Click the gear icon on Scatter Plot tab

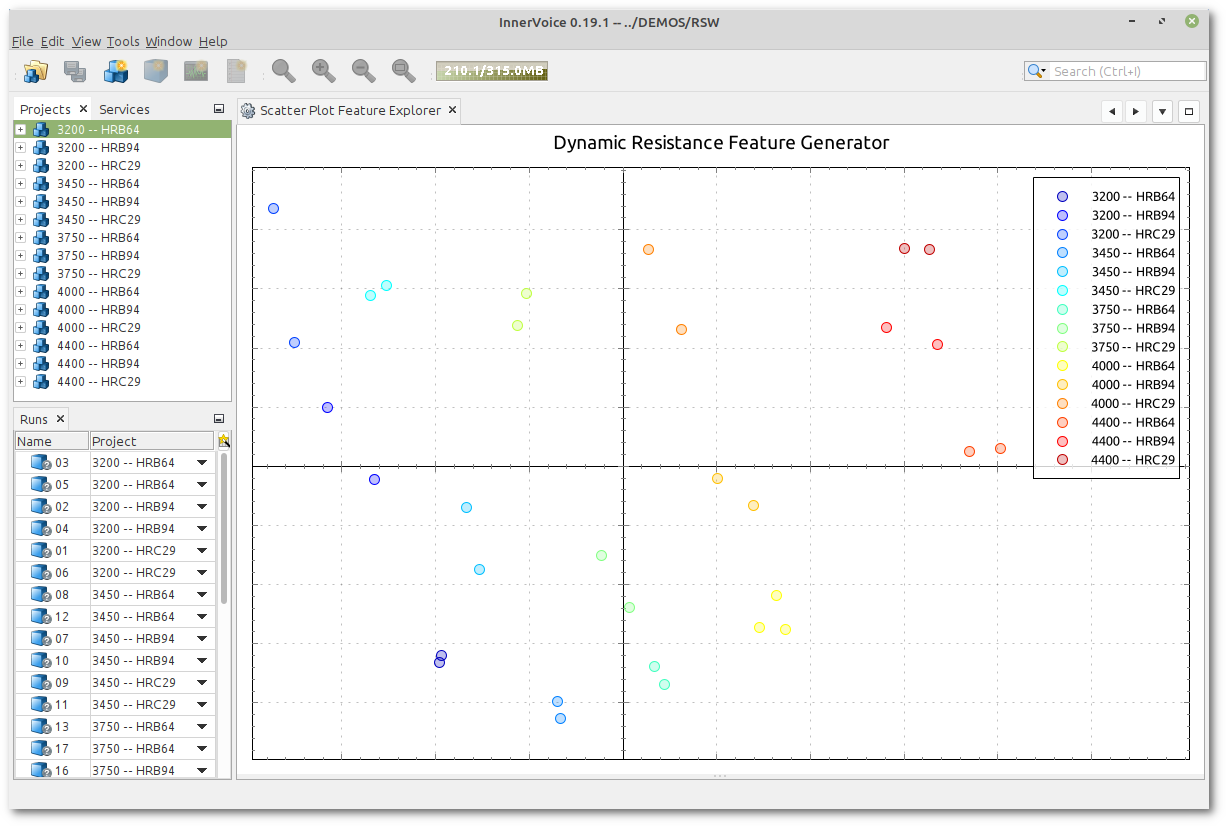coord(249,111)
